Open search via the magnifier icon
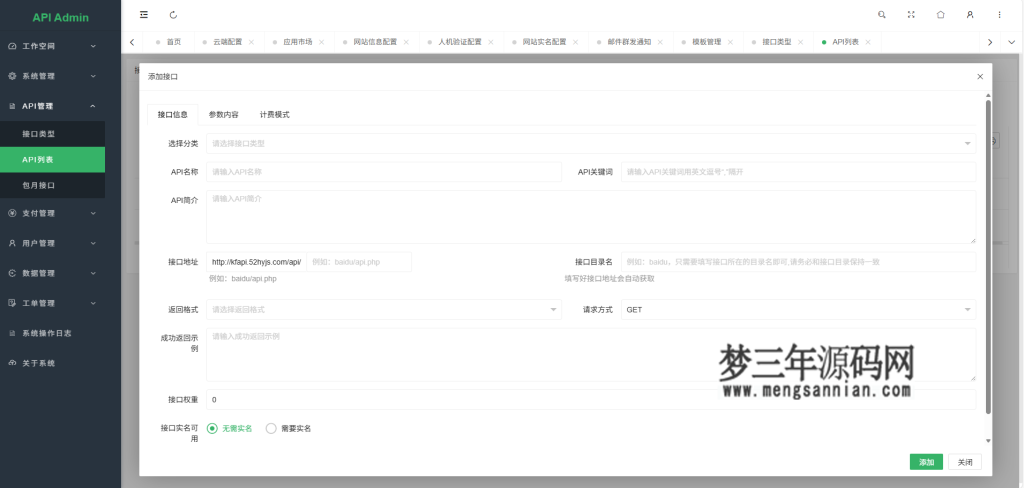This screenshot has width=1024, height=488. (x=882, y=14)
